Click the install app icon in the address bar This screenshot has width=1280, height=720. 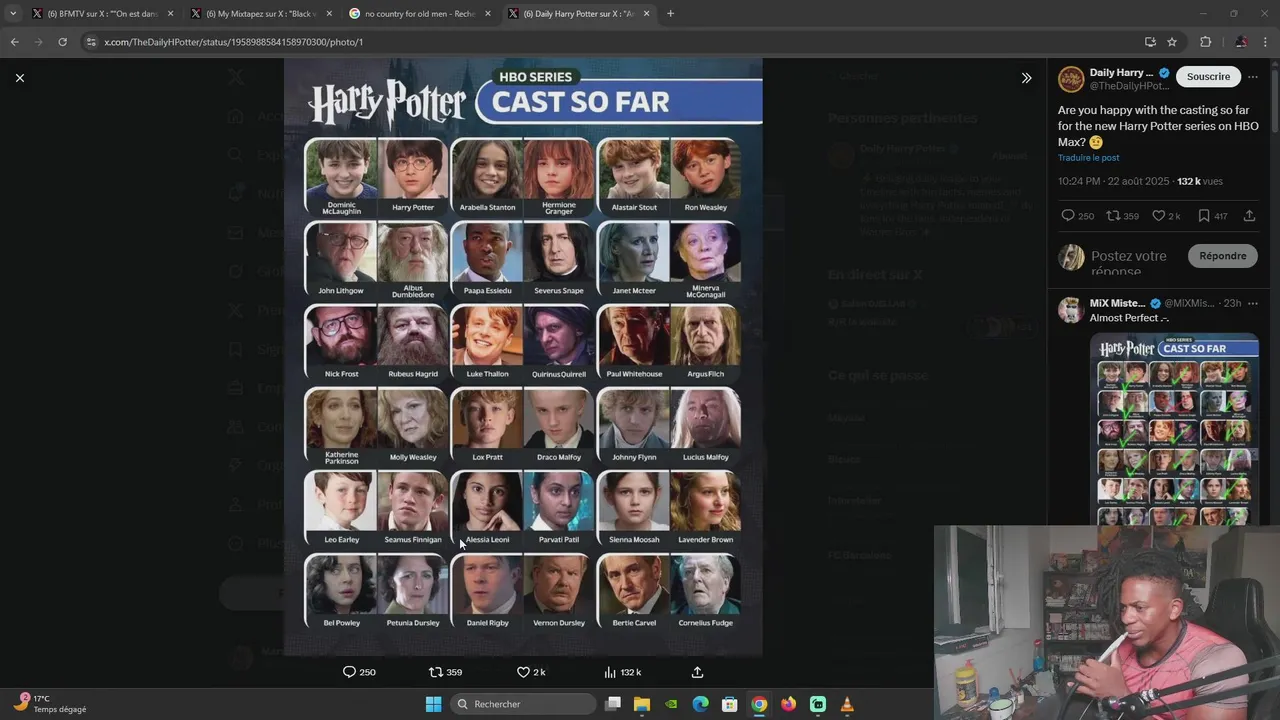point(1150,42)
